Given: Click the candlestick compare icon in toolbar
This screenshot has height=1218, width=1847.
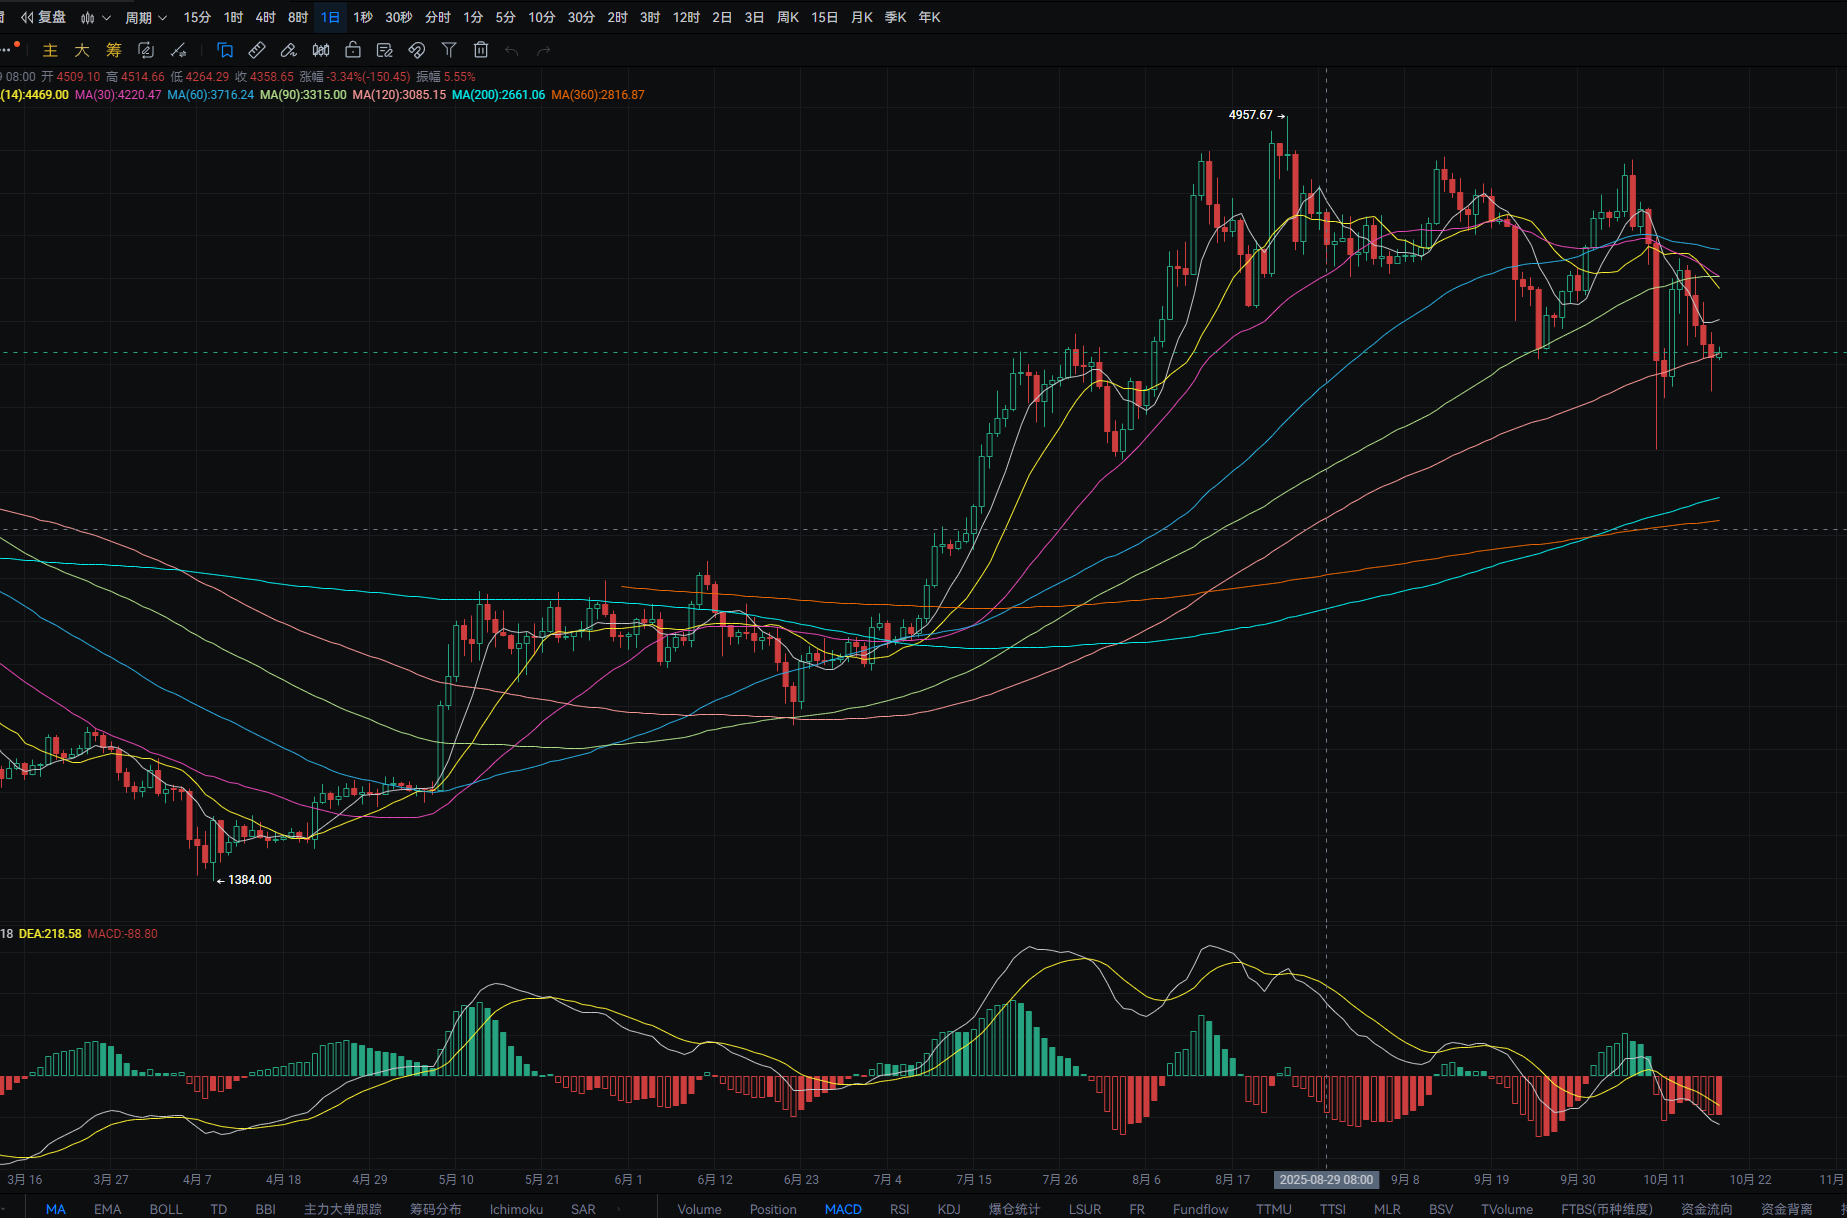Looking at the screenshot, I should pos(321,50).
